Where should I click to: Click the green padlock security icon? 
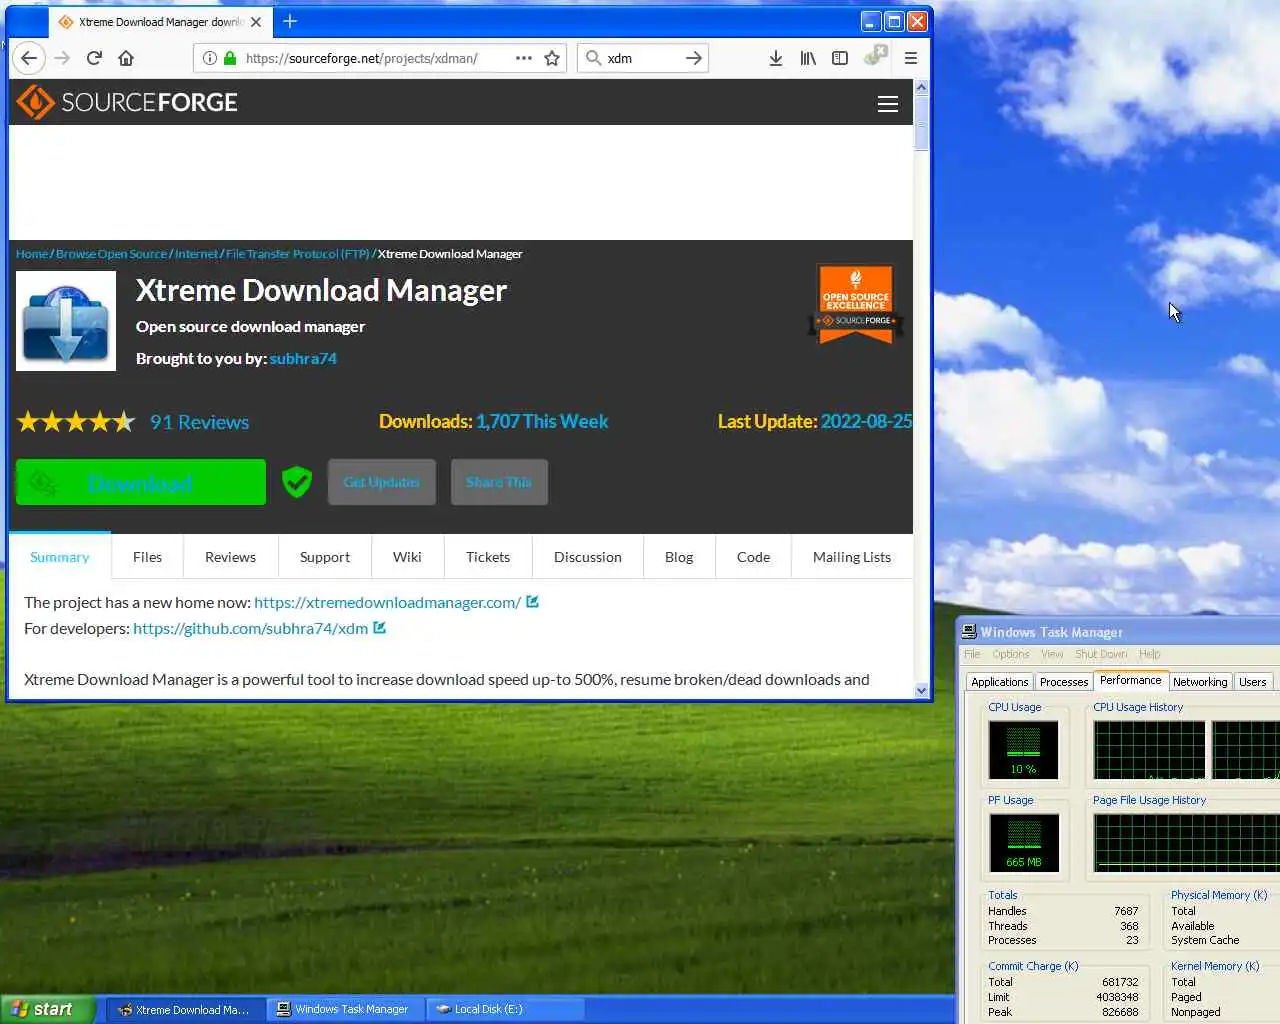click(230, 58)
